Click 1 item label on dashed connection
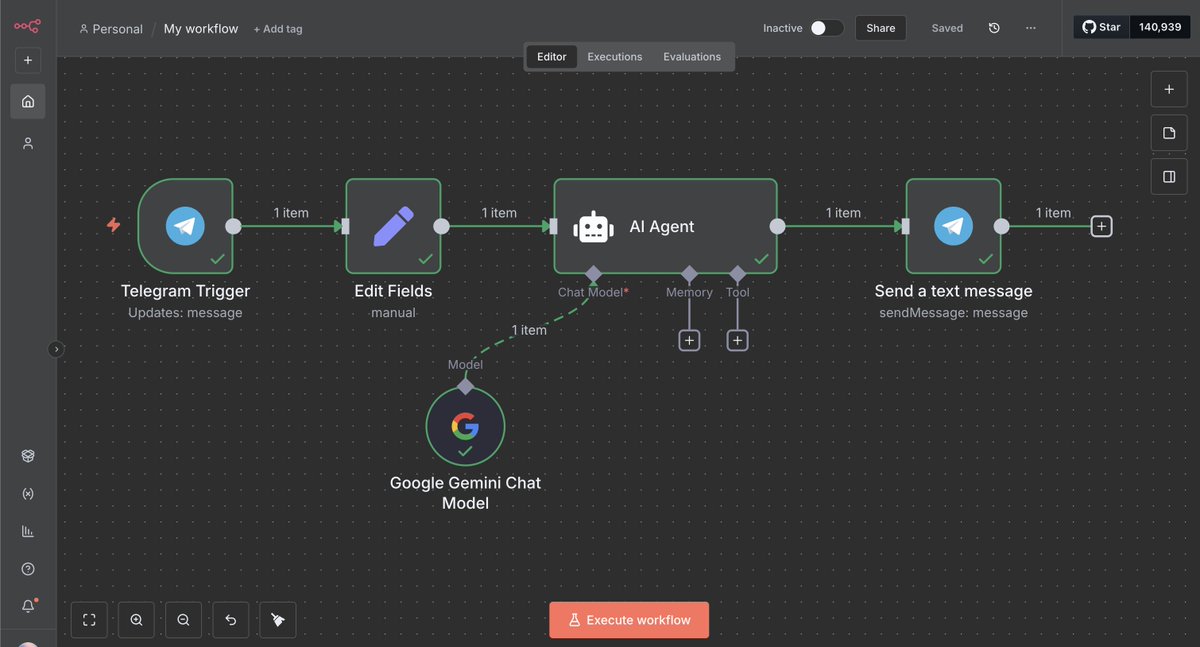 click(x=529, y=330)
